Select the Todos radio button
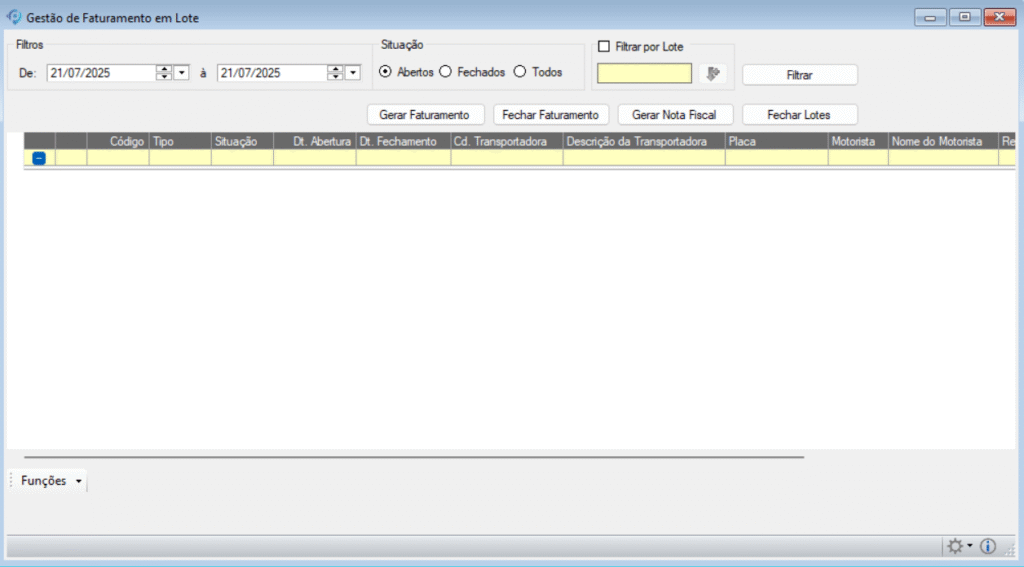Viewport: 1024px width, 567px height. click(519, 72)
